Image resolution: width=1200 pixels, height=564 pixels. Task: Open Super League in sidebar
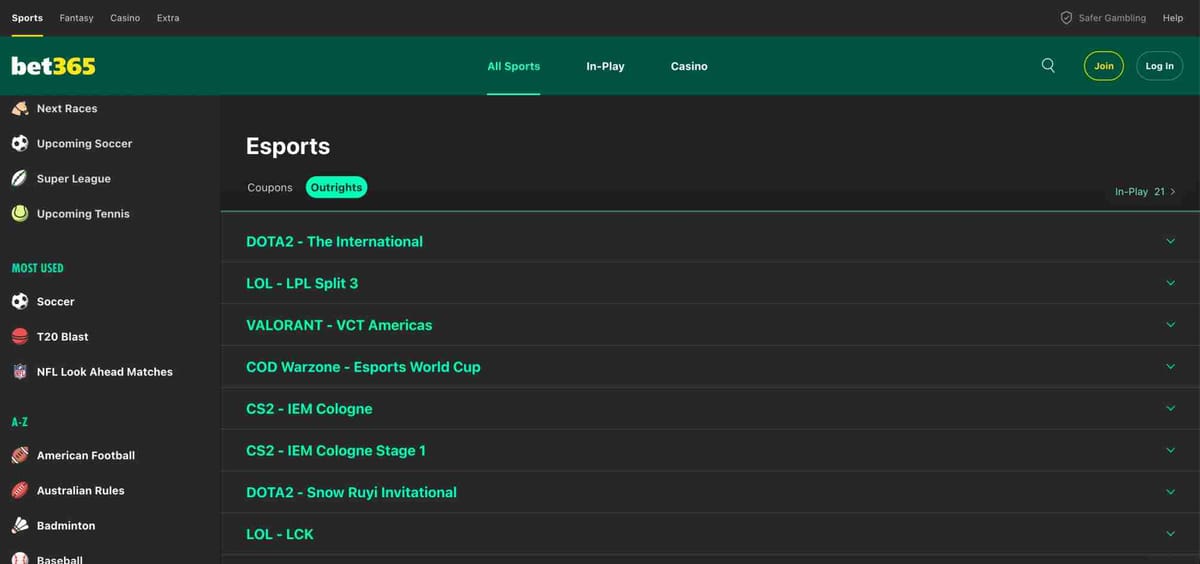click(74, 178)
